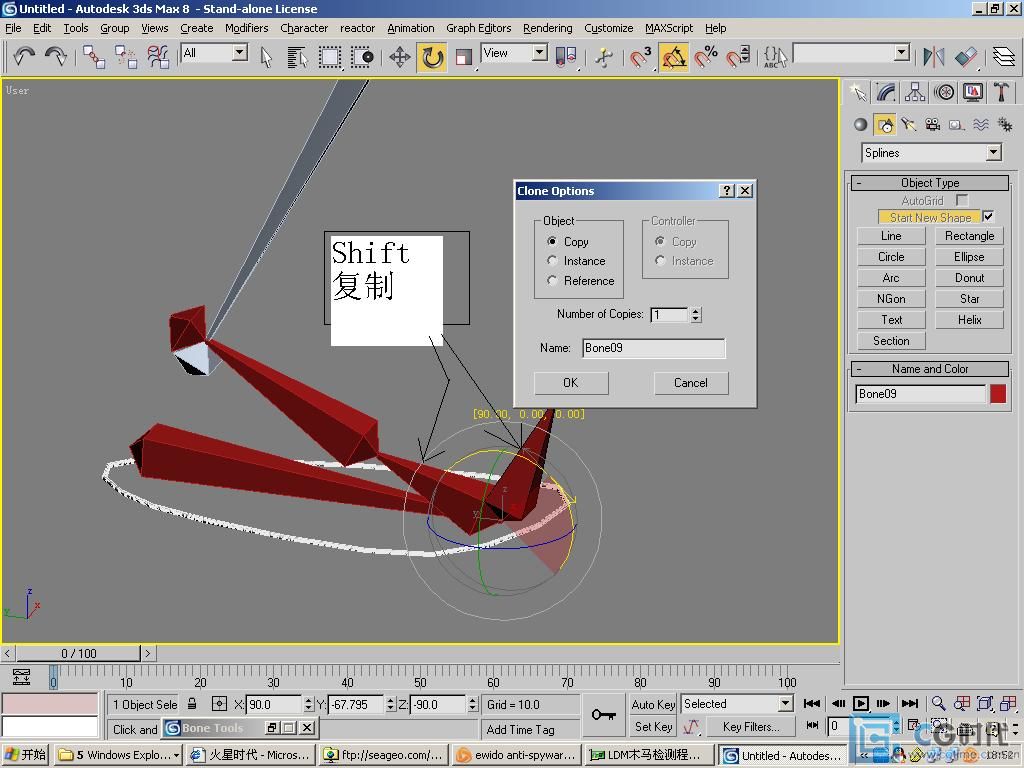The image size is (1024, 768).
Task: Click the Redo arrow icon
Action: click(56, 56)
